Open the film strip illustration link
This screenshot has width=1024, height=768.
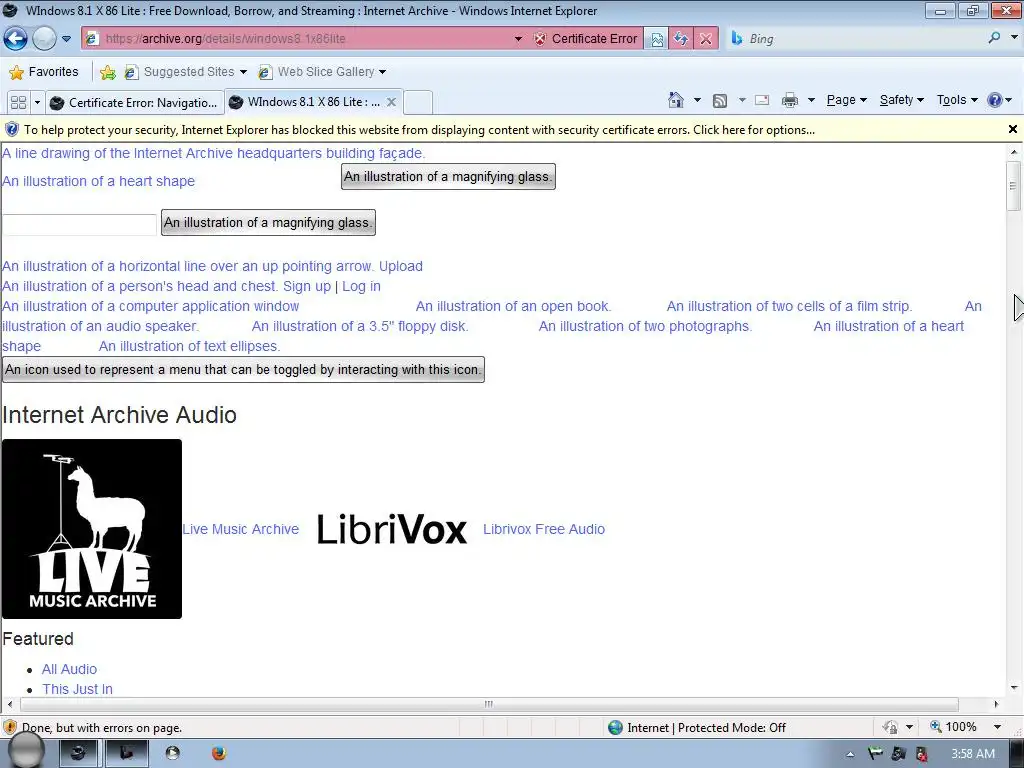pyautogui.click(x=789, y=306)
